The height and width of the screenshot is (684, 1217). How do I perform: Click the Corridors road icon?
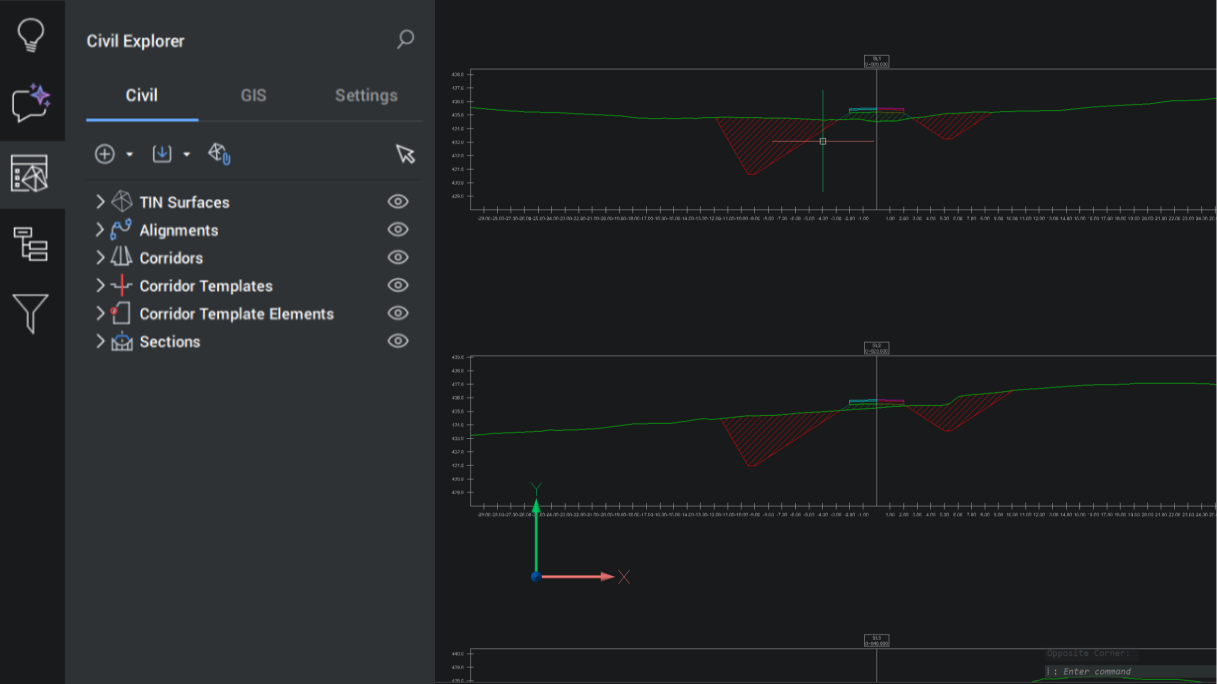point(122,258)
